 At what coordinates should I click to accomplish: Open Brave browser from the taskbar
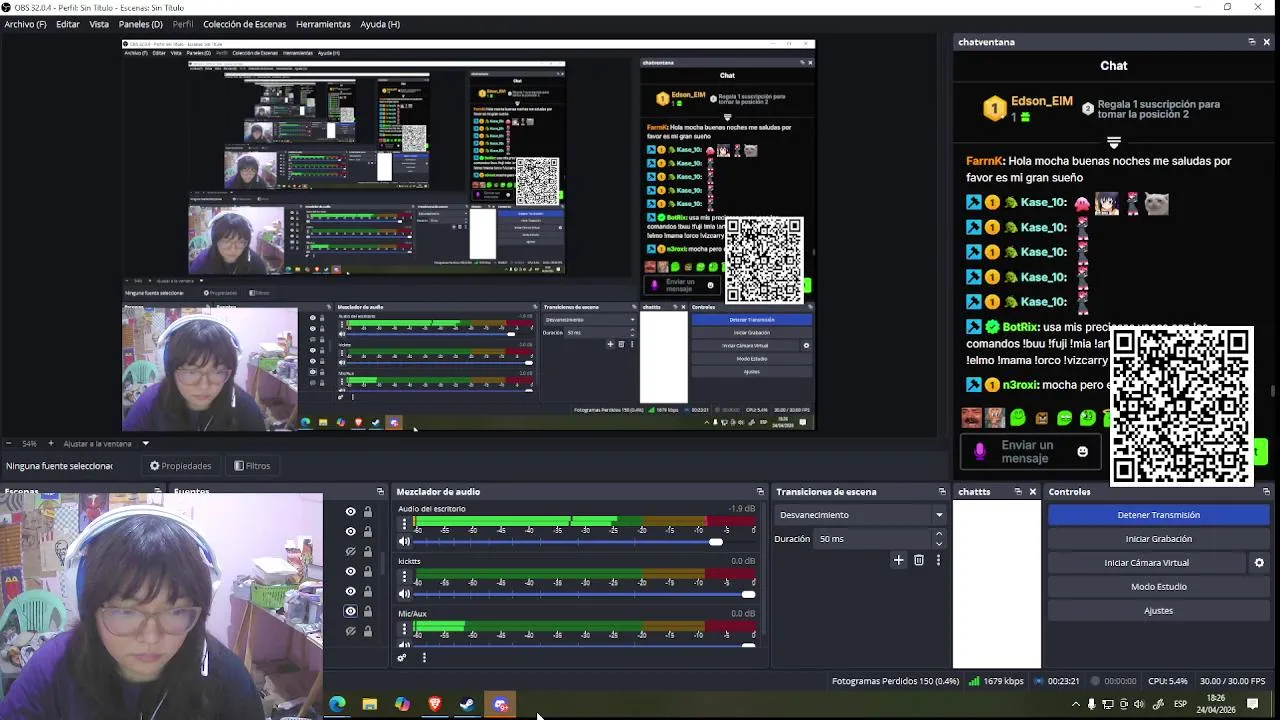pos(435,704)
